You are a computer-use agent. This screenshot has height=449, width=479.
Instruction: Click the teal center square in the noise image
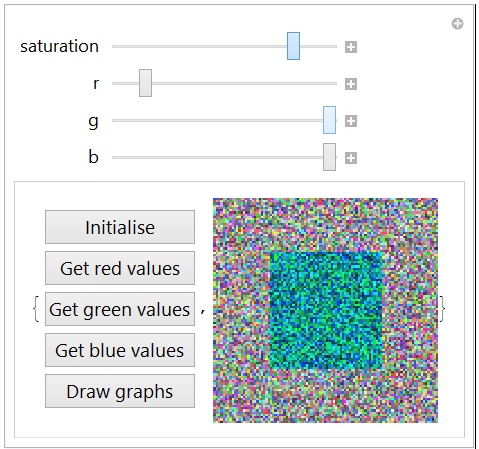coord(326,311)
